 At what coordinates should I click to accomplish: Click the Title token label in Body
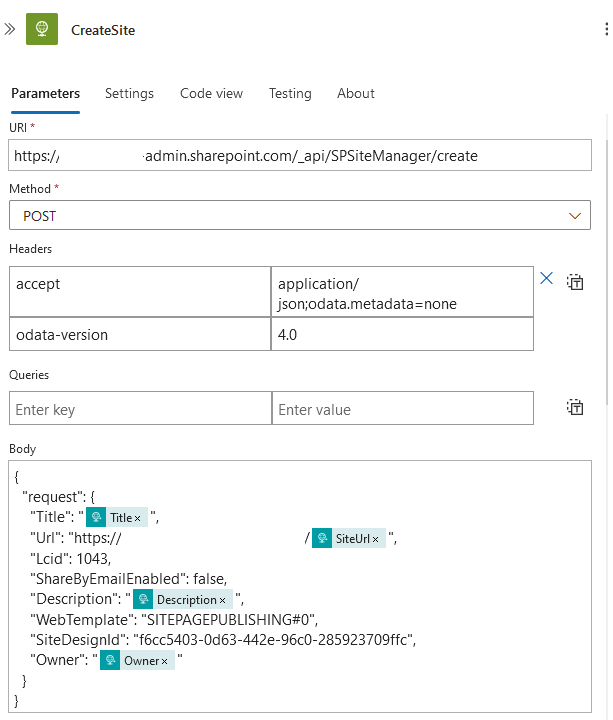[121, 518]
